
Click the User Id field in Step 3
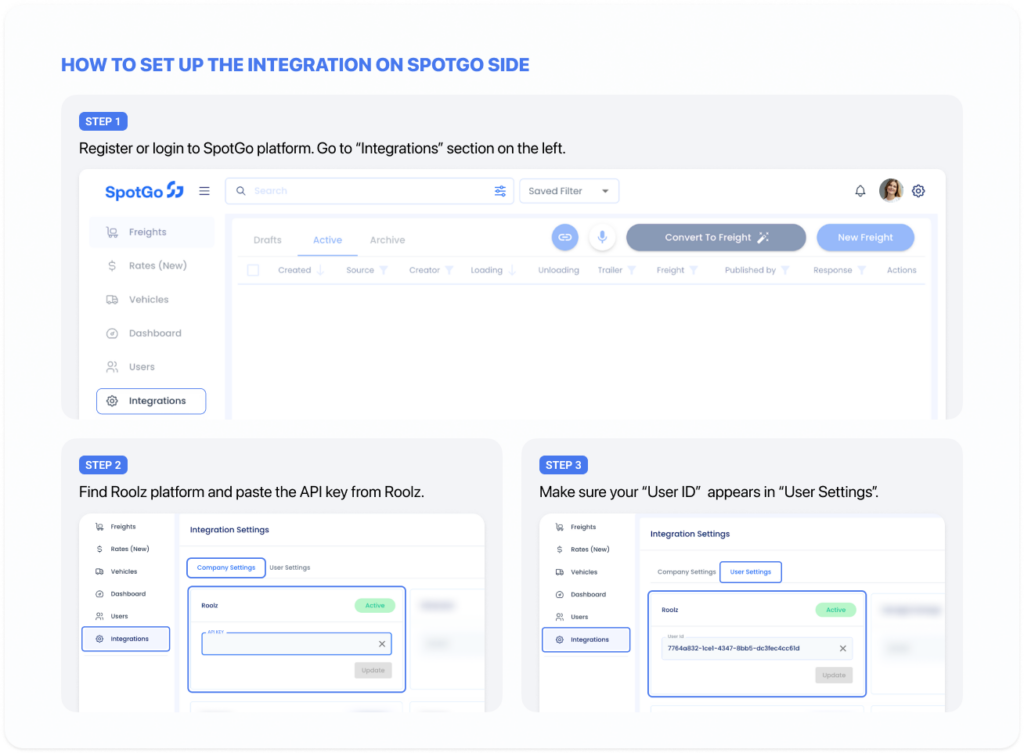[x=757, y=649]
